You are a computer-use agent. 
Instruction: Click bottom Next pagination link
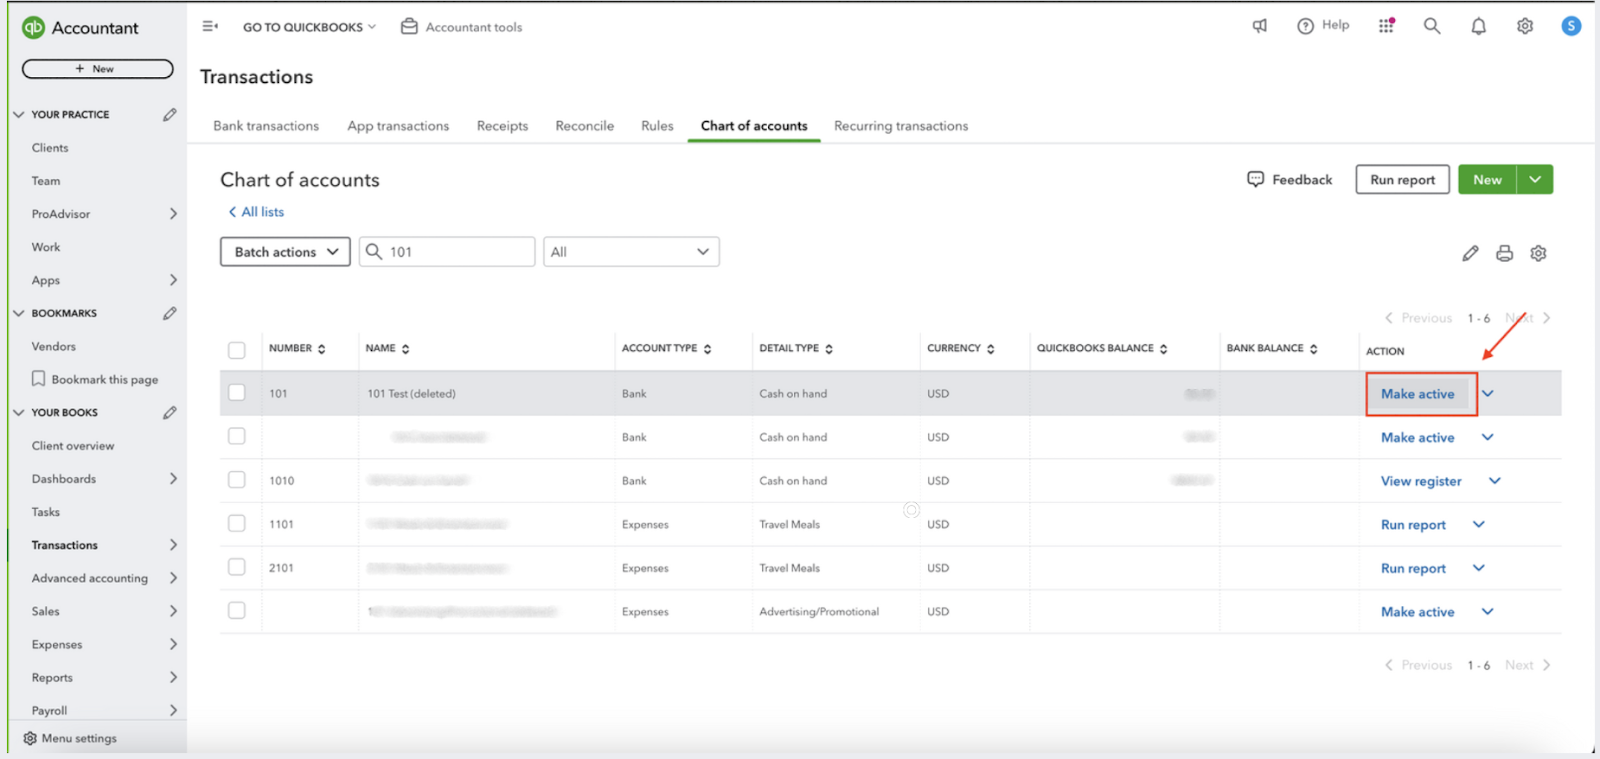[1527, 665]
